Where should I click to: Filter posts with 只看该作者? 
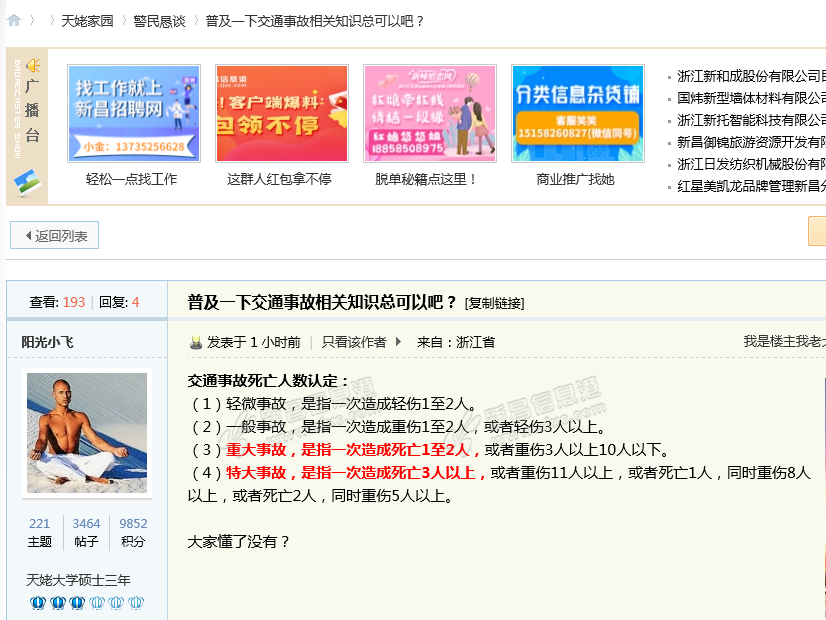(x=355, y=342)
